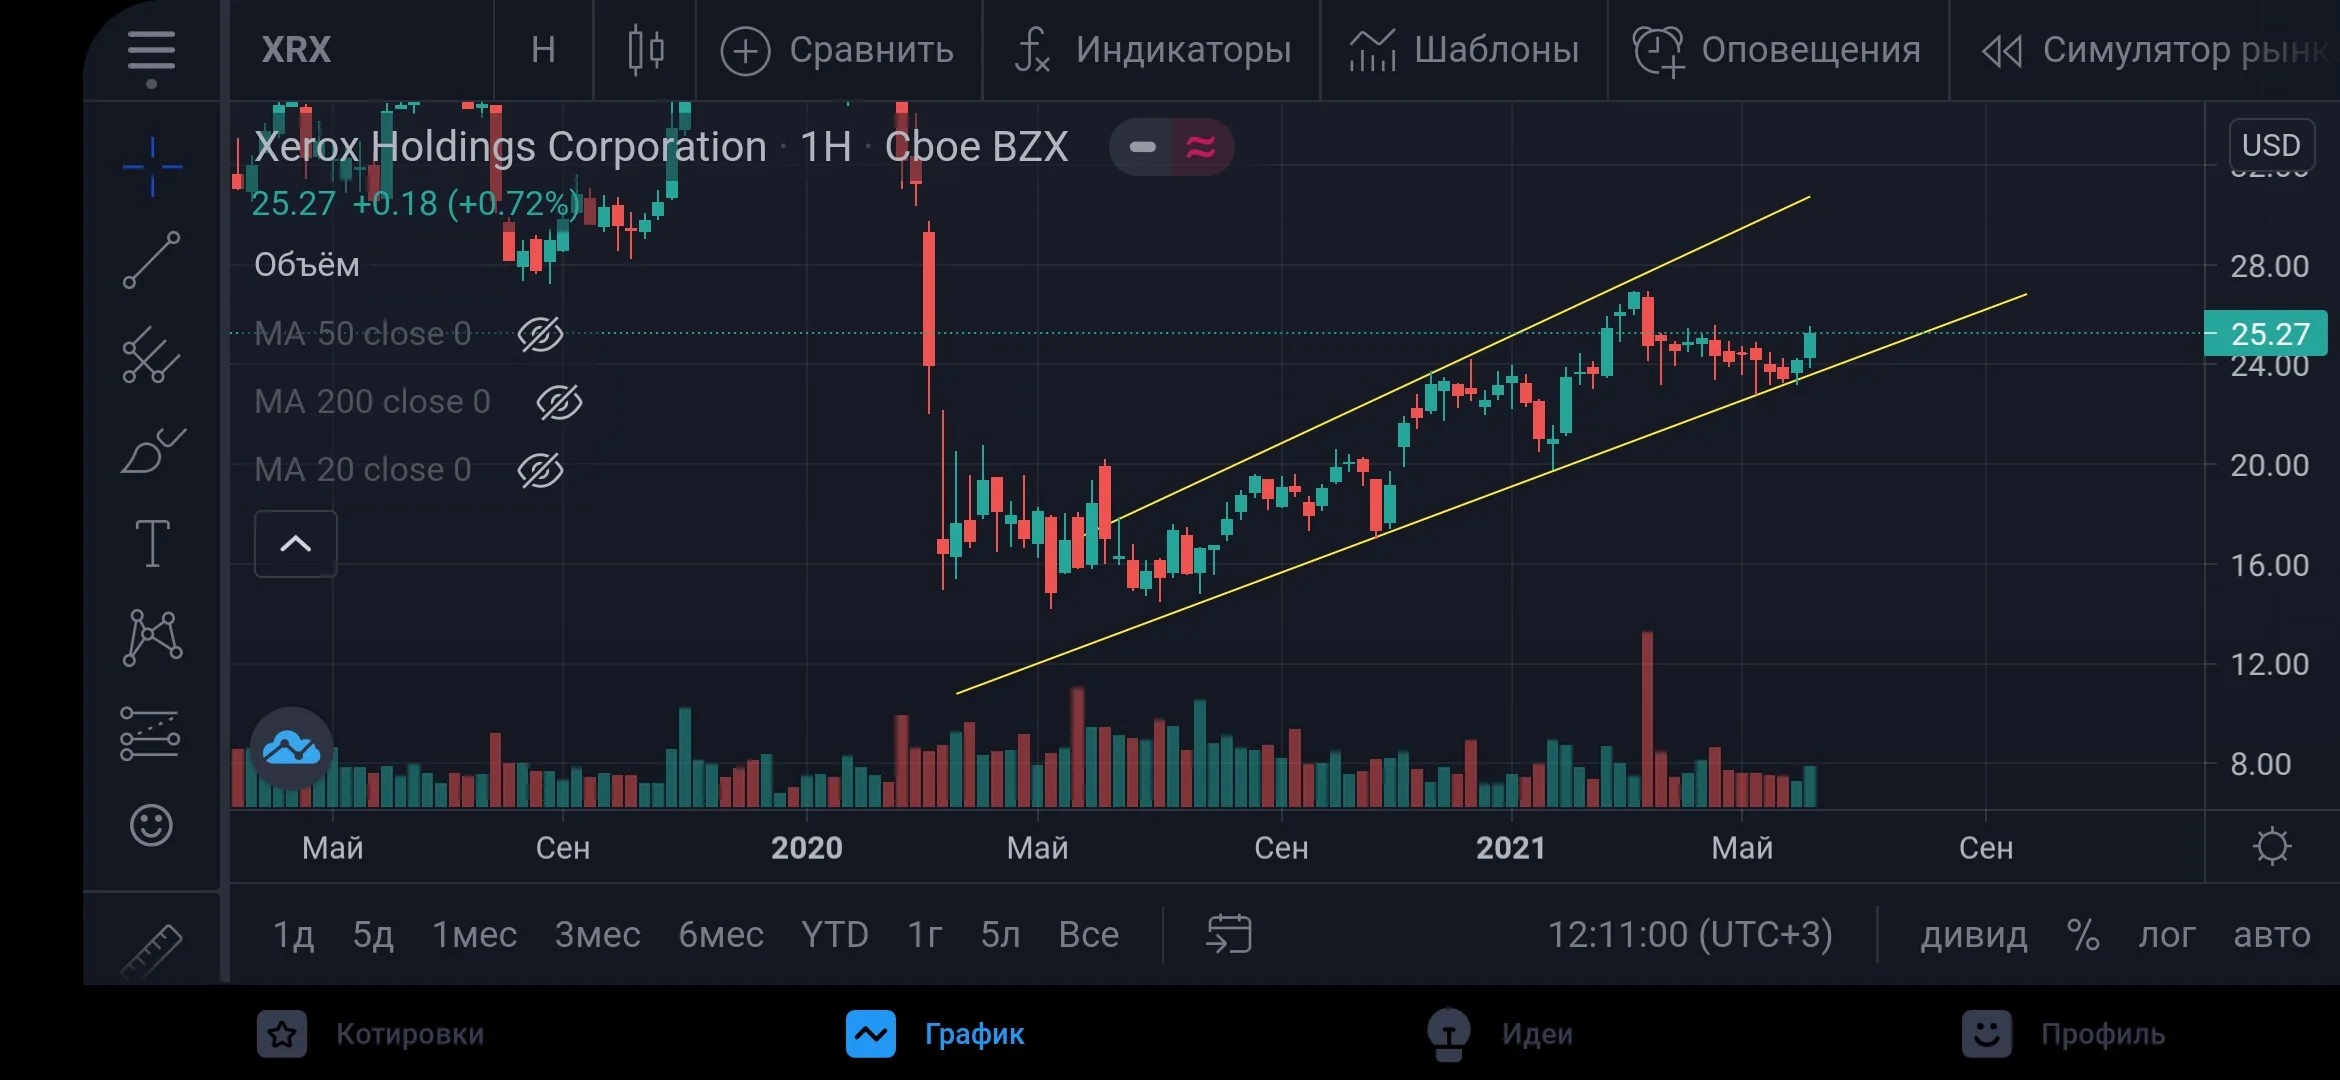Open the forecast and measurement tools
Viewport: 2340px width, 1080px height.
(150, 733)
